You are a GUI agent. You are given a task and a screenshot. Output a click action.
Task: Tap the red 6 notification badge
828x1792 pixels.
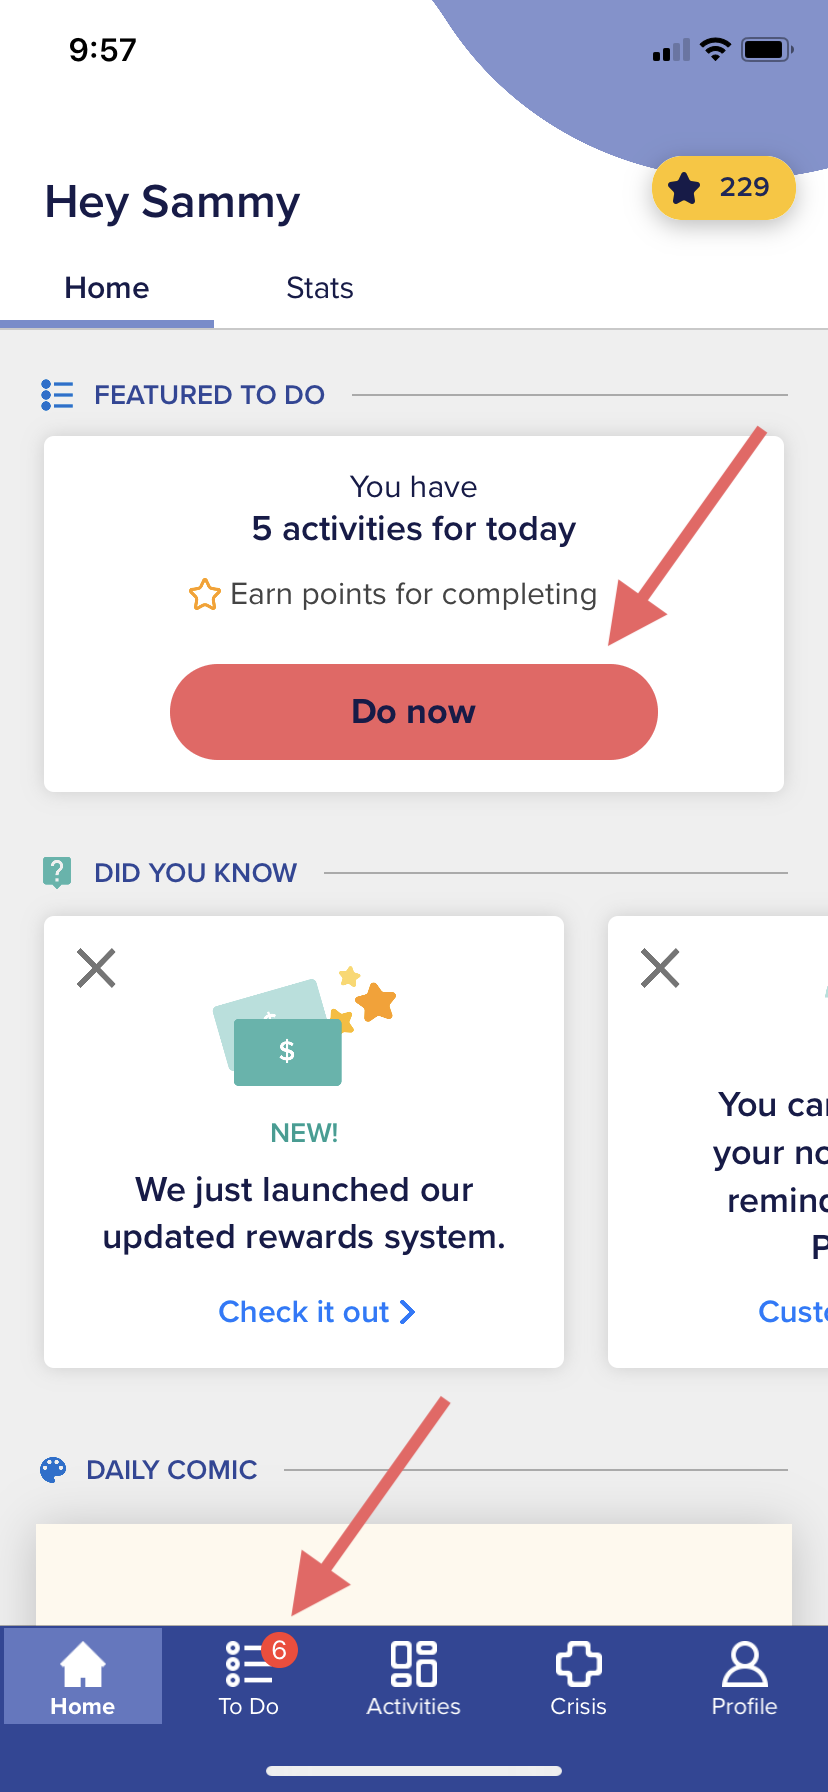pos(279,1650)
